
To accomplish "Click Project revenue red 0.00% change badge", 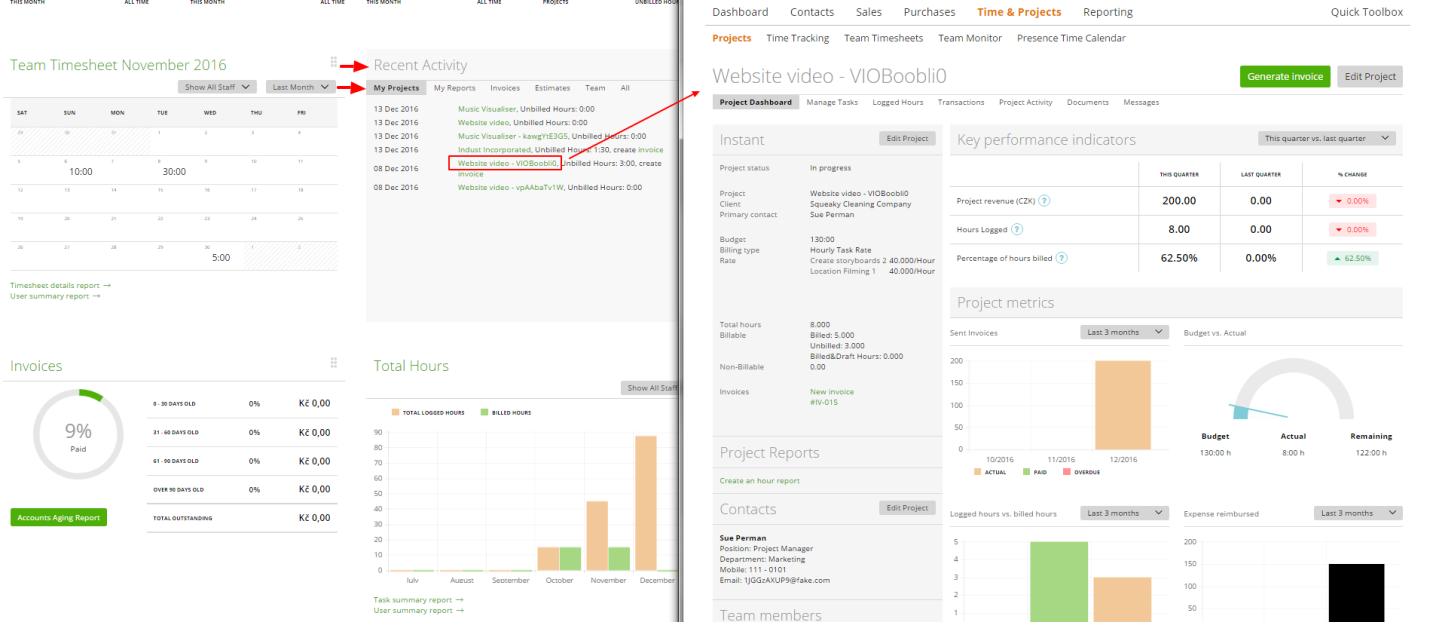I will [x=1352, y=201].
